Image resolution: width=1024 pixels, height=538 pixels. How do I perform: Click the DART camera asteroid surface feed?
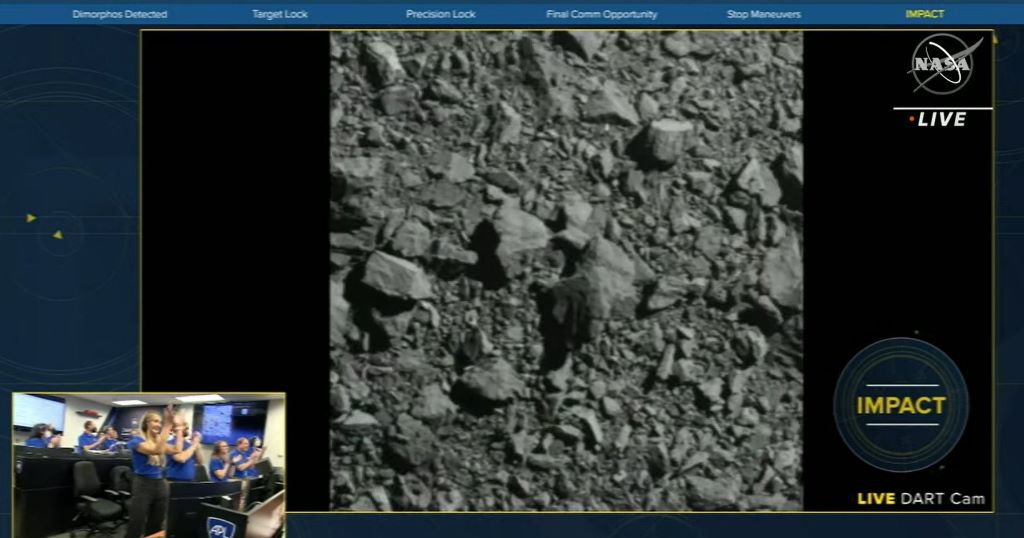click(x=566, y=271)
